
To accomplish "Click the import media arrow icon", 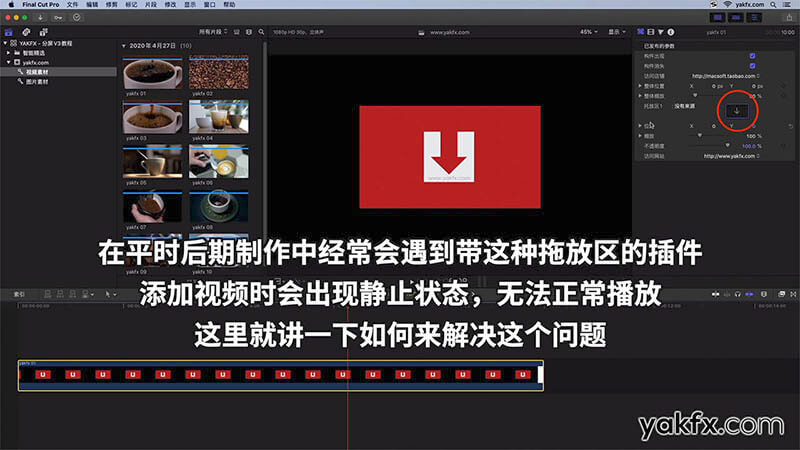I will click(40, 17).
